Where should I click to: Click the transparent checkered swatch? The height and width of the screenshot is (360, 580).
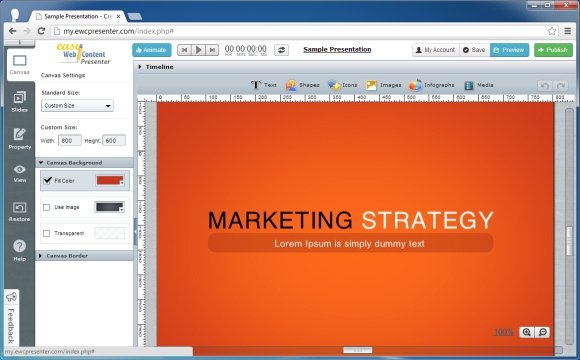[109, 233]
